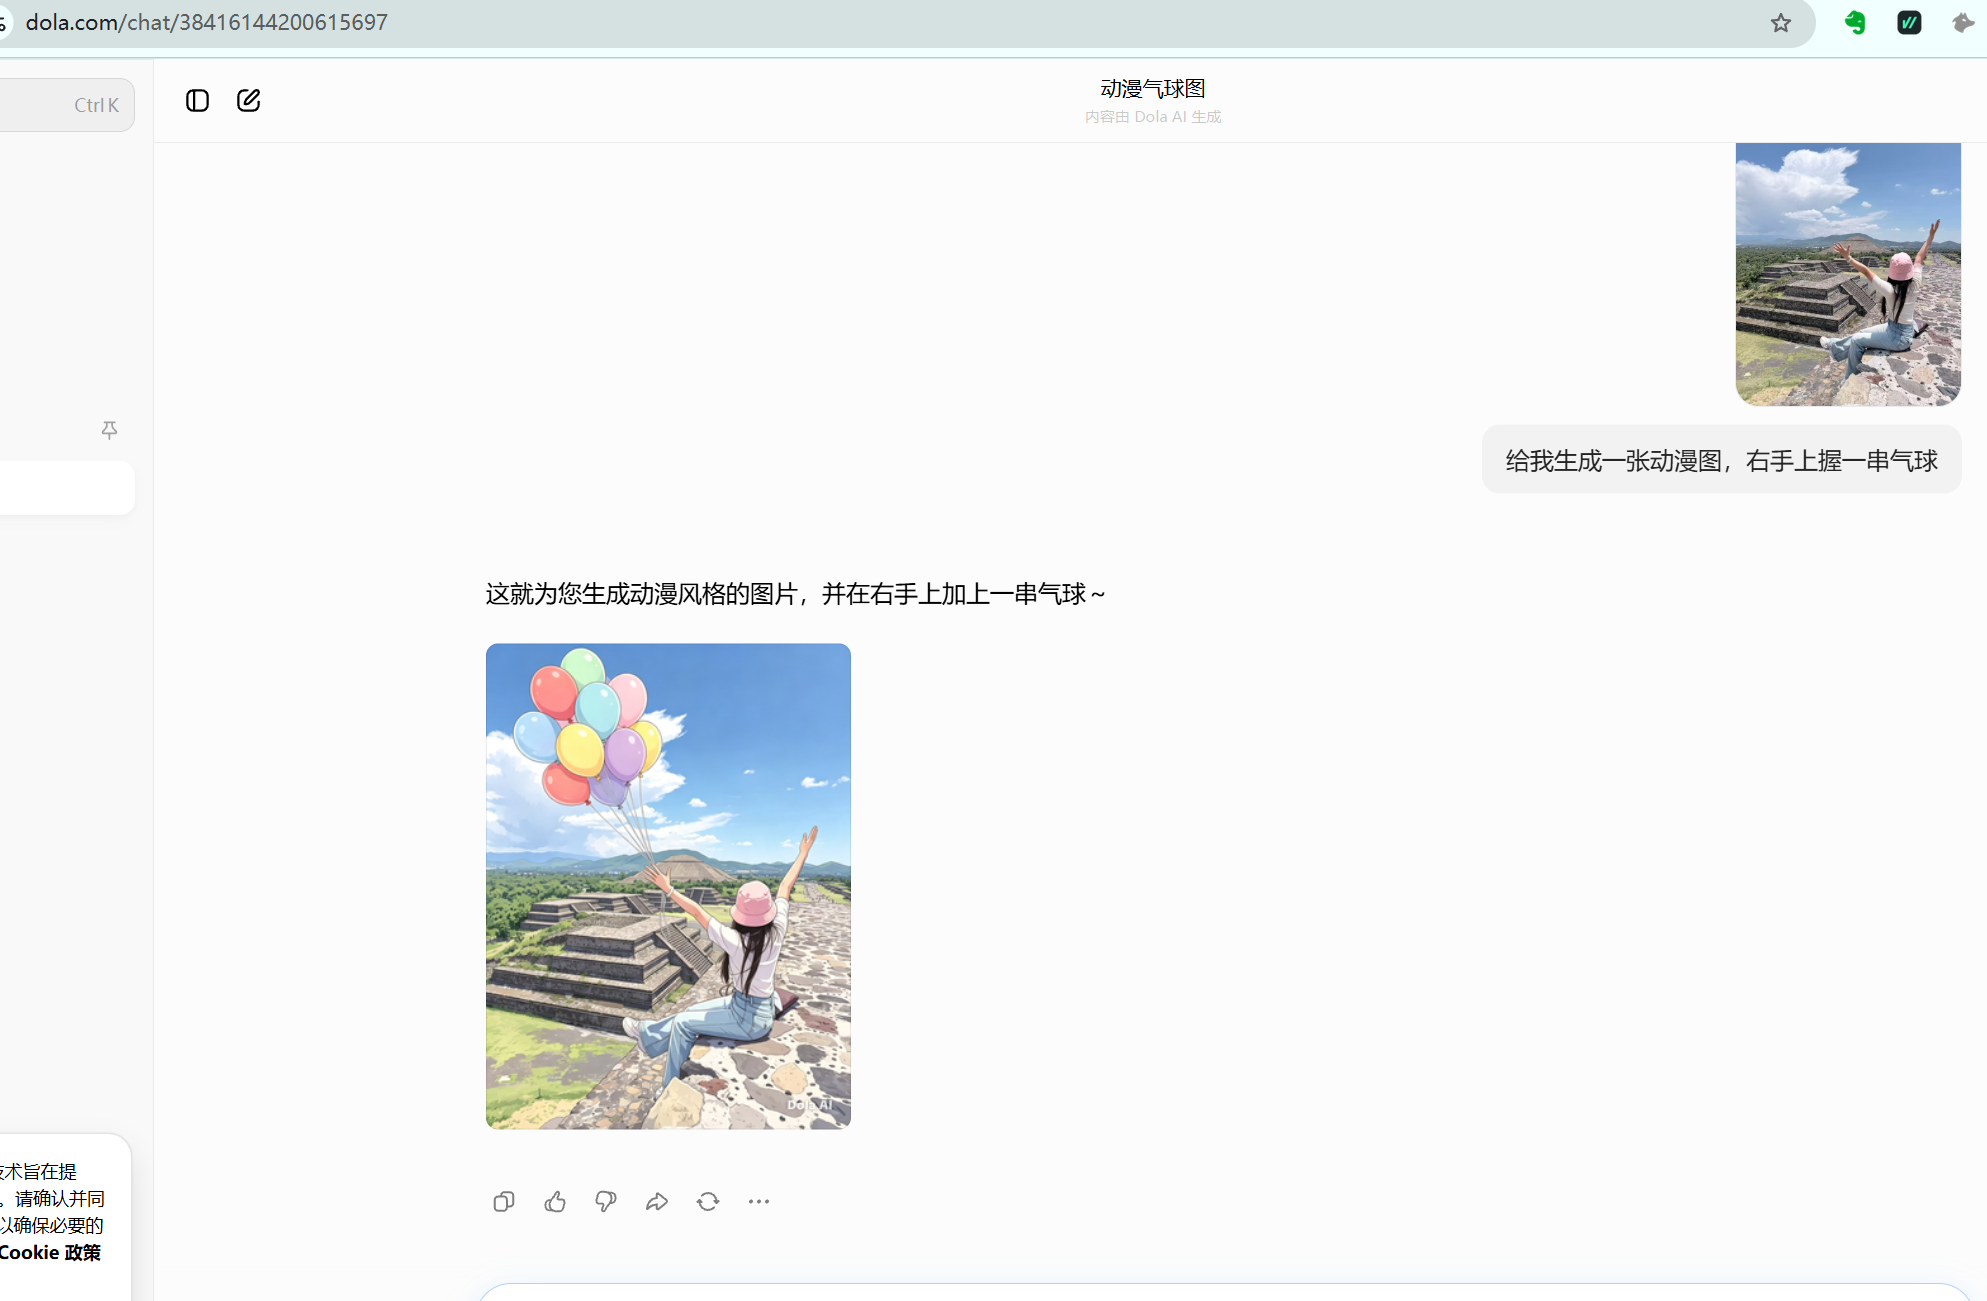Open the dark green checkmark extension
Viewport: 1987px width, 1301px height.
[1909, 23]
